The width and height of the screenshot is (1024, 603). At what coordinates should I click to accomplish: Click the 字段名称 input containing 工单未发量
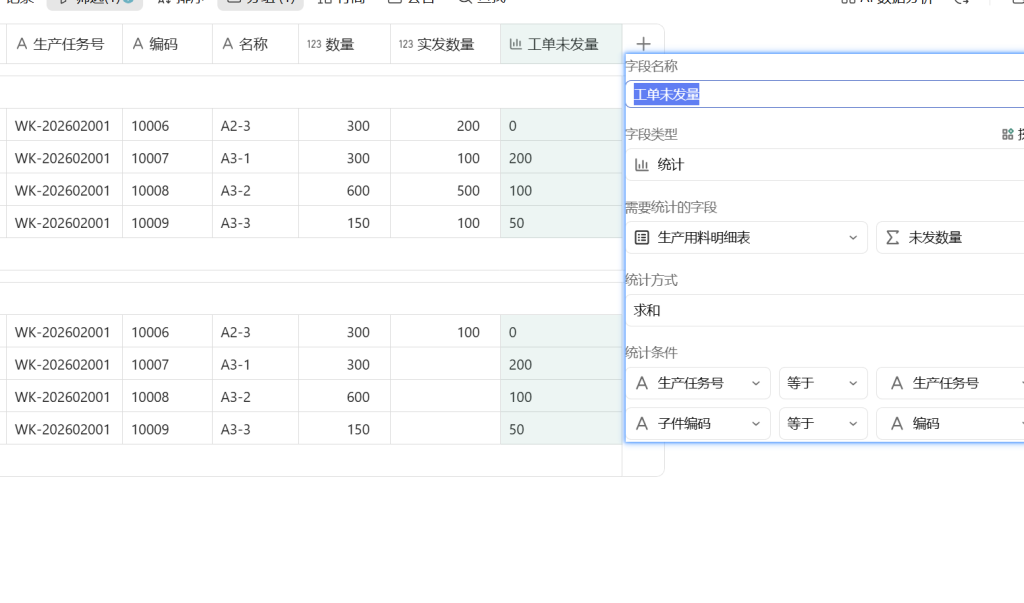click(825, 94)
